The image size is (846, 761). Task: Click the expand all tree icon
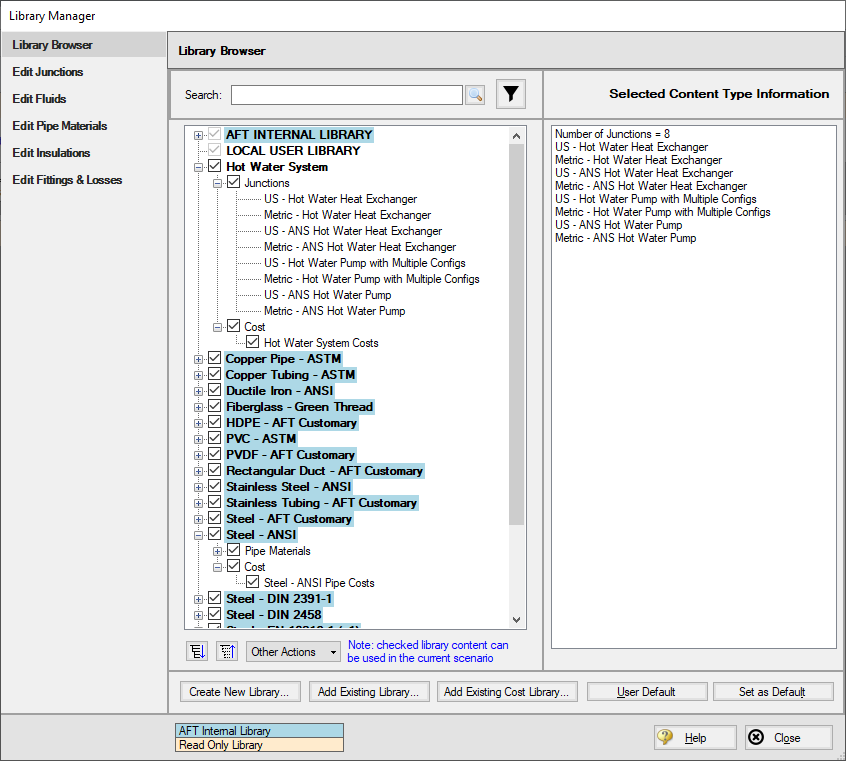197,651
